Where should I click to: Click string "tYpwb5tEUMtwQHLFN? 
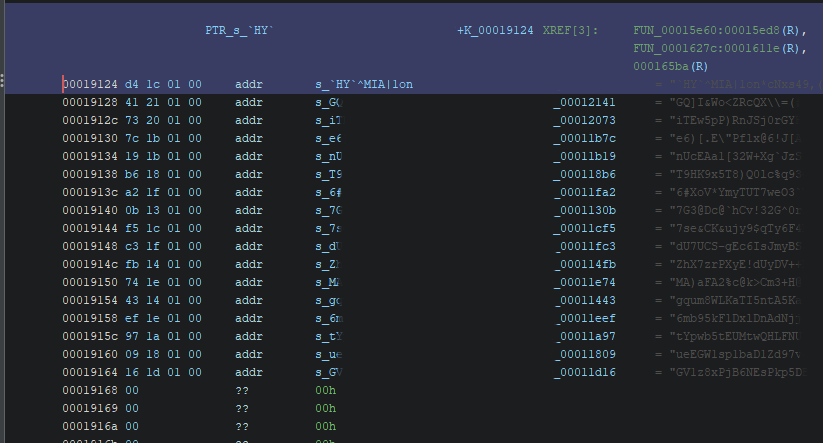[734, 336]
